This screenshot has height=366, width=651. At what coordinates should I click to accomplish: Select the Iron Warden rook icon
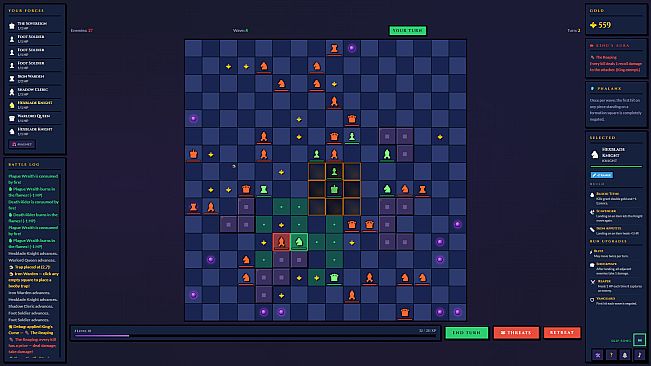click(x=12, y=78)
